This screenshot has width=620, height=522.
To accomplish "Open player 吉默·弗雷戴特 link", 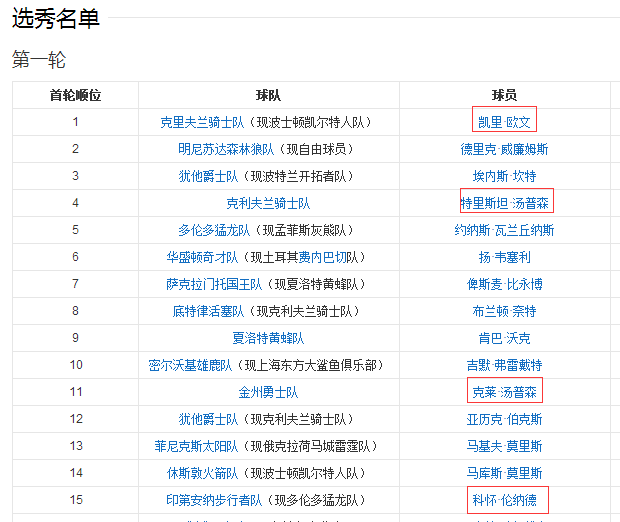I will coord(504,365).
